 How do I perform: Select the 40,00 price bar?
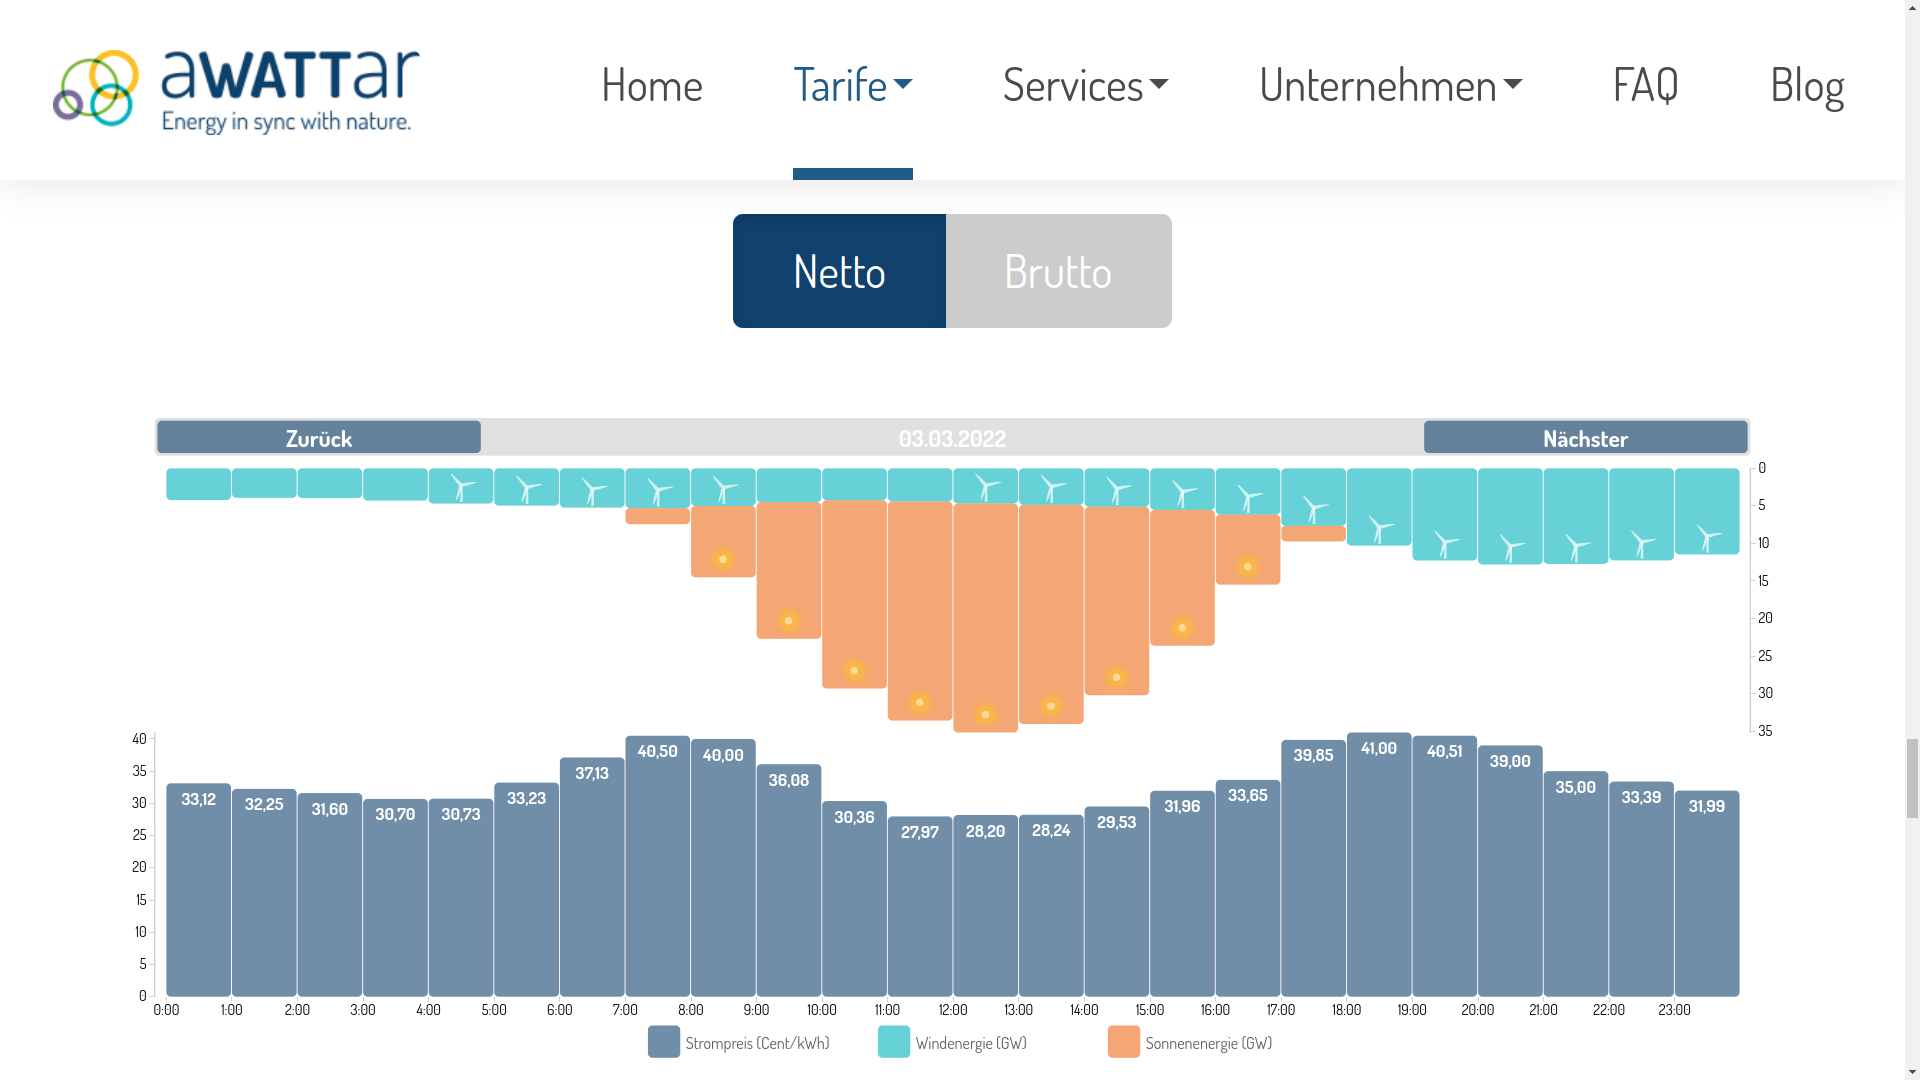coord(723,868)
